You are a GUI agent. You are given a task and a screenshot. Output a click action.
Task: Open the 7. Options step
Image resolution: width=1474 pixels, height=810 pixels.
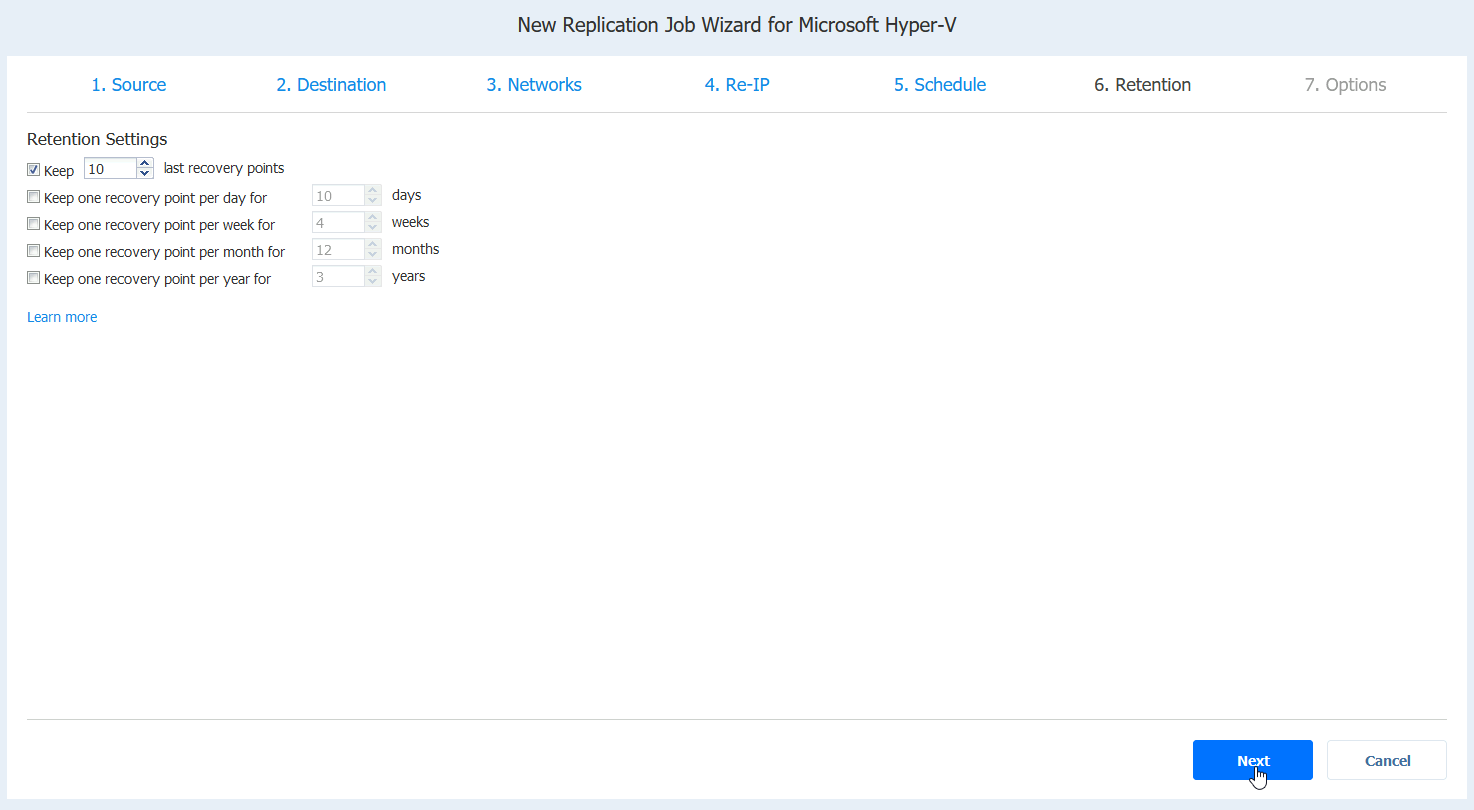click(1345, 85)
